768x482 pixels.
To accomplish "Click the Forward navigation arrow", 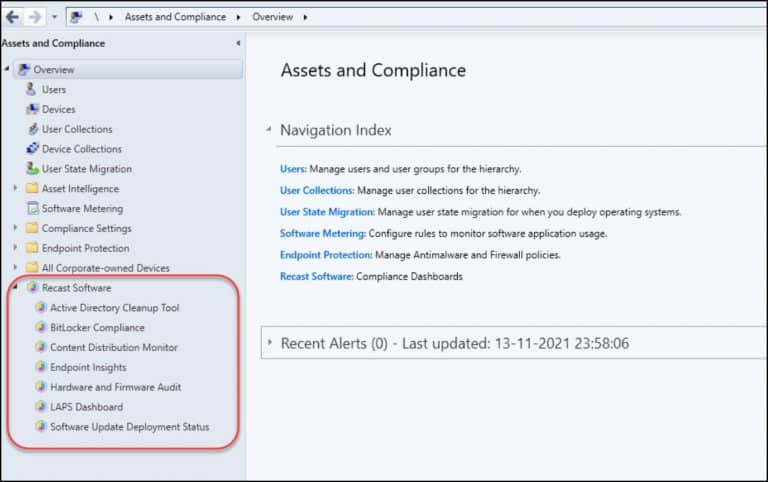I will [x=35, y=17].
